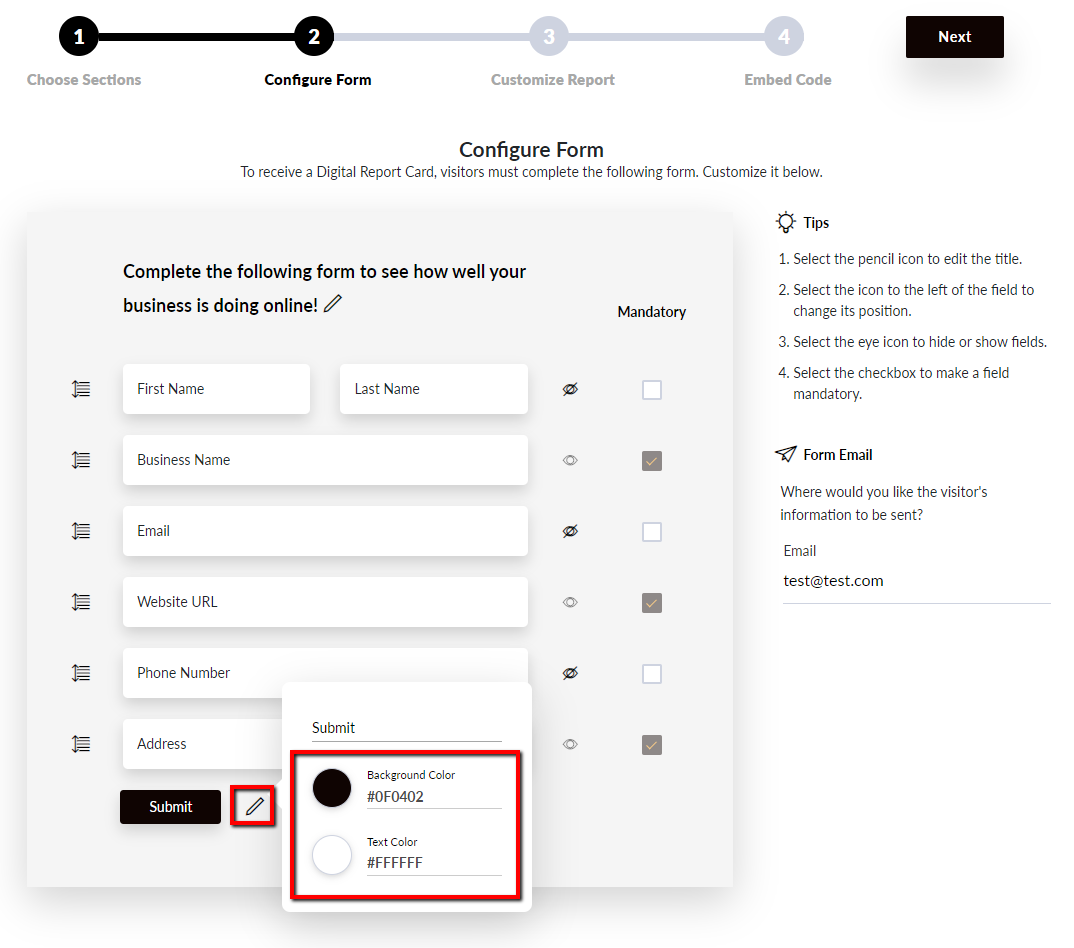Click the reorder icon for Website URL row
The width and height of the screenshot is (1074, 948).
click(81, 602)
